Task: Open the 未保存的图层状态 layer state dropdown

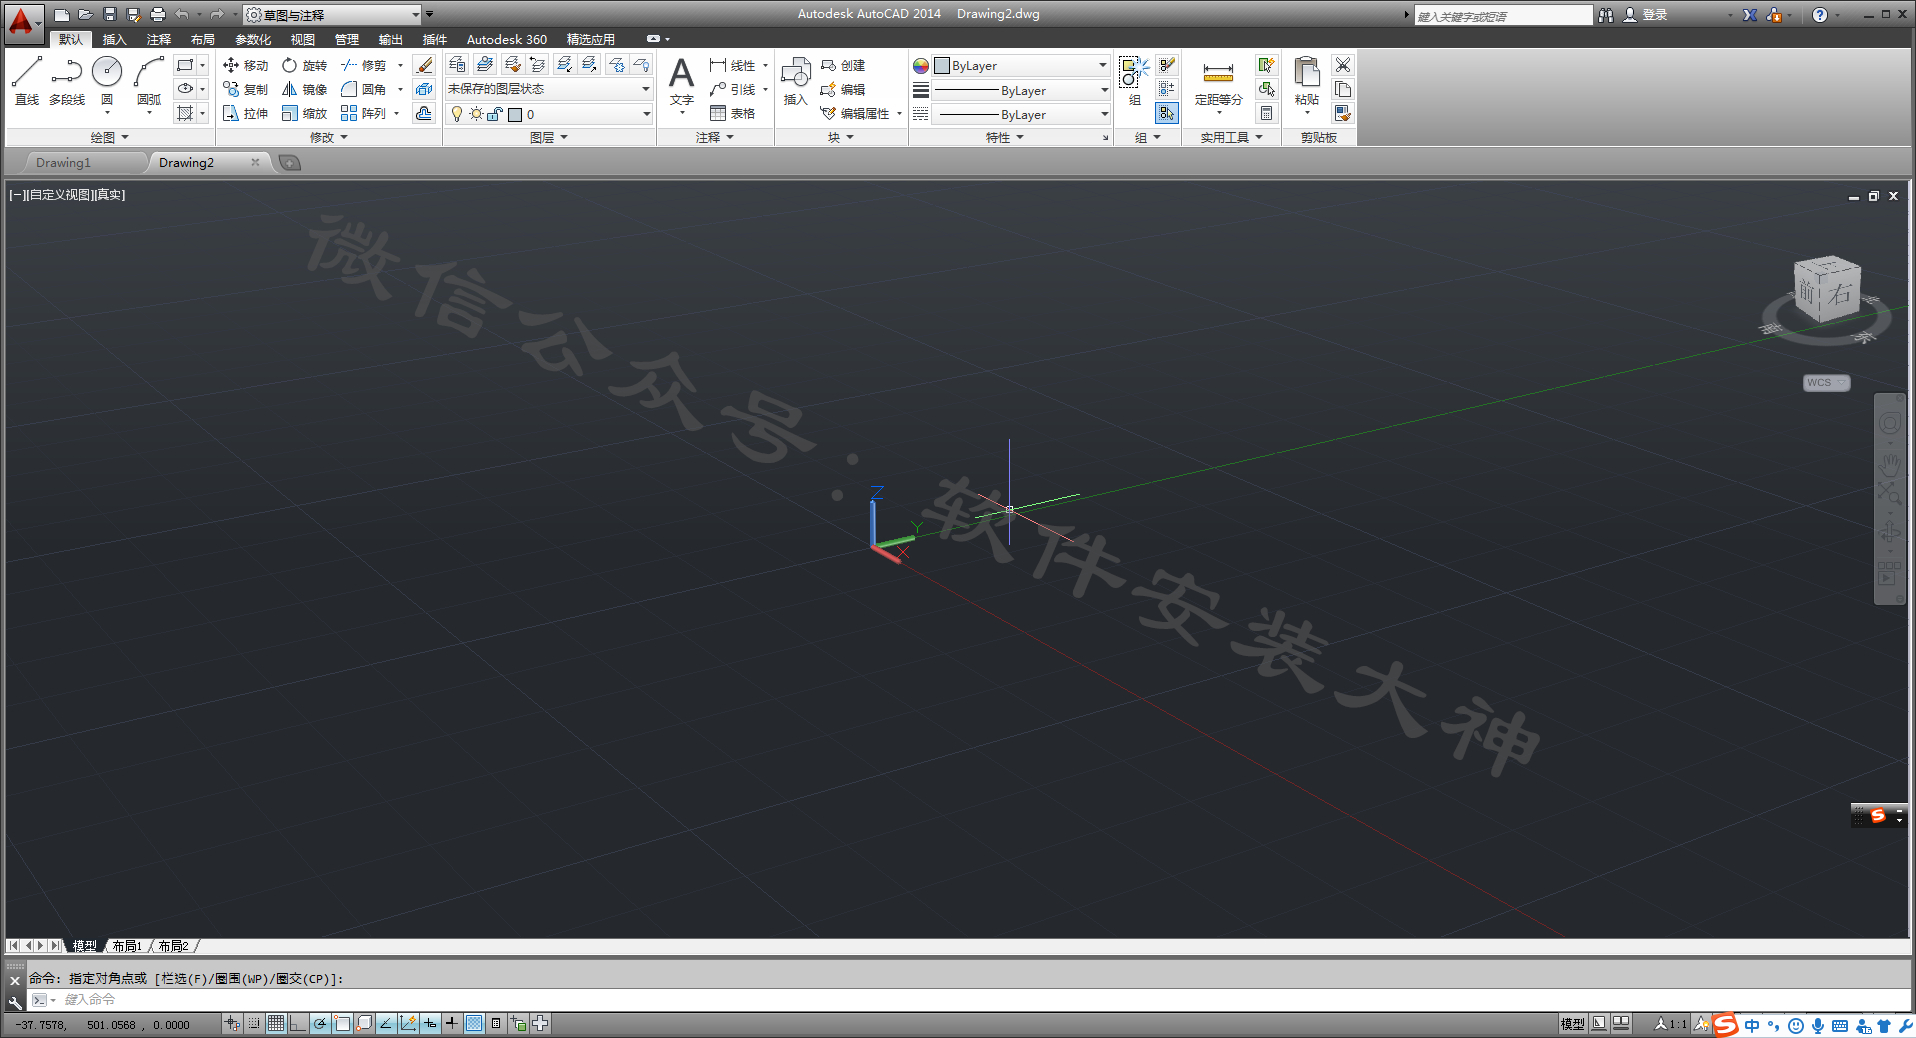Action: (x=549, y=89)
